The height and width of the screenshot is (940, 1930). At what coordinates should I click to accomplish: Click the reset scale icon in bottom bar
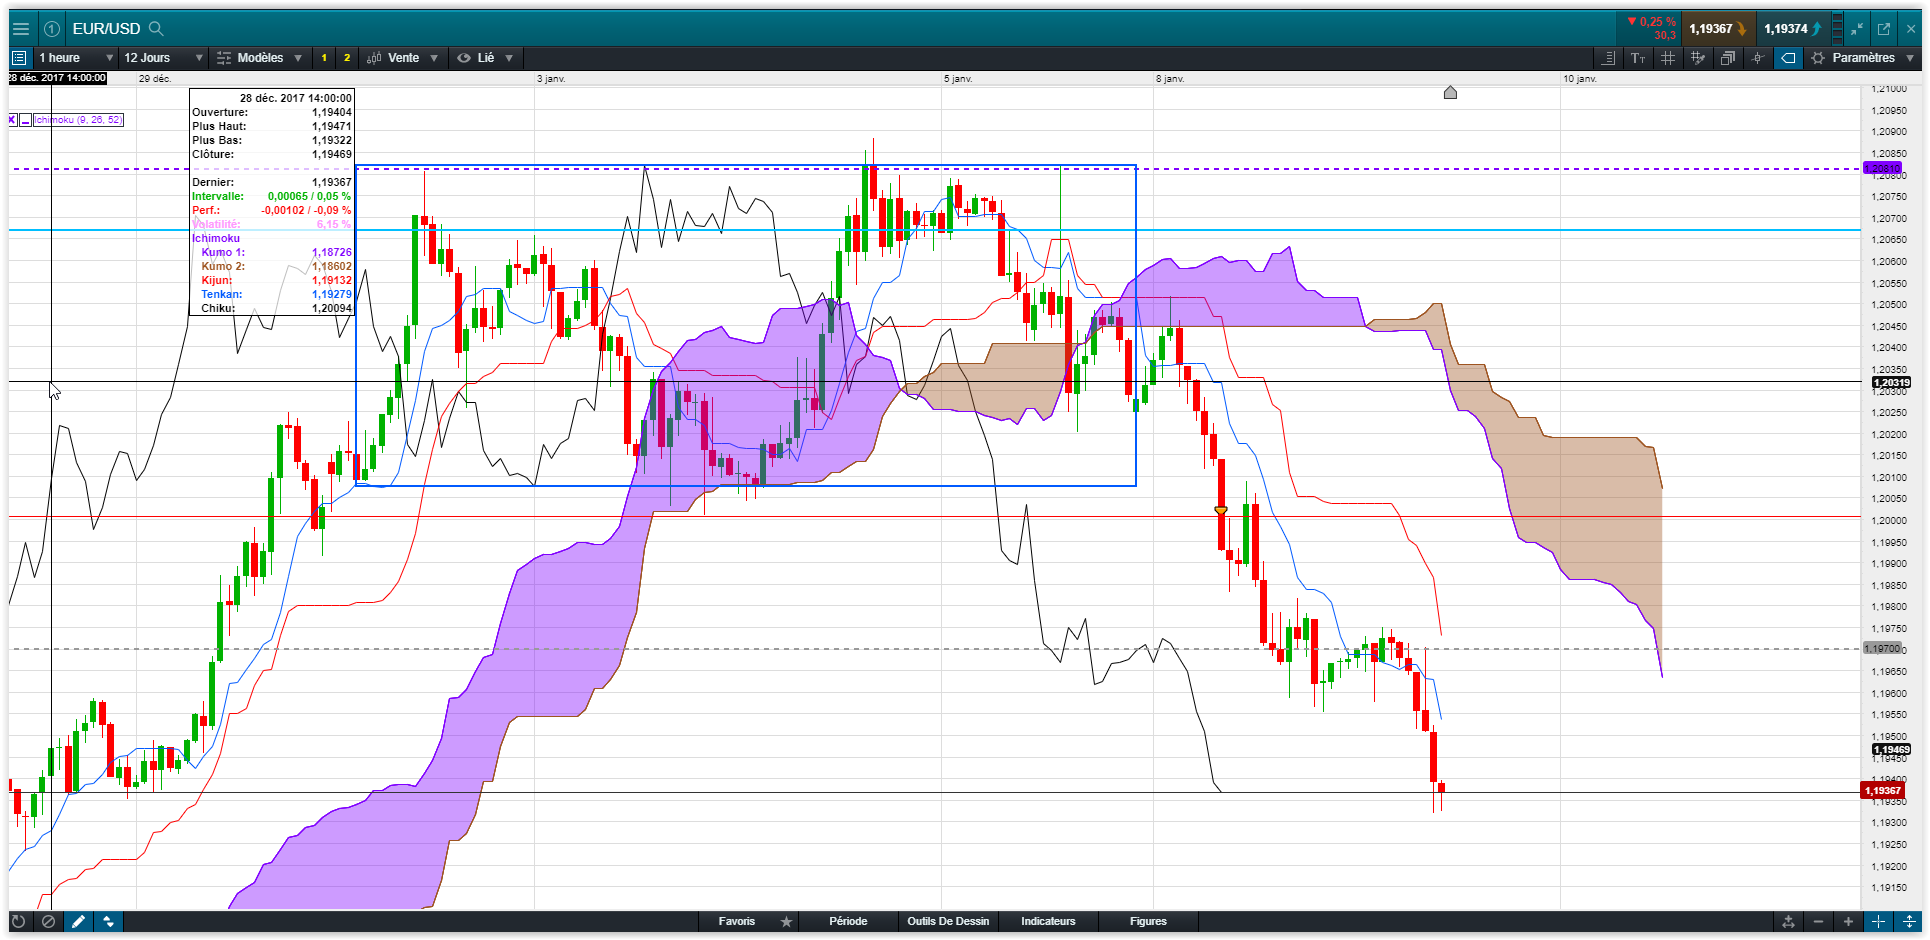1788,922
